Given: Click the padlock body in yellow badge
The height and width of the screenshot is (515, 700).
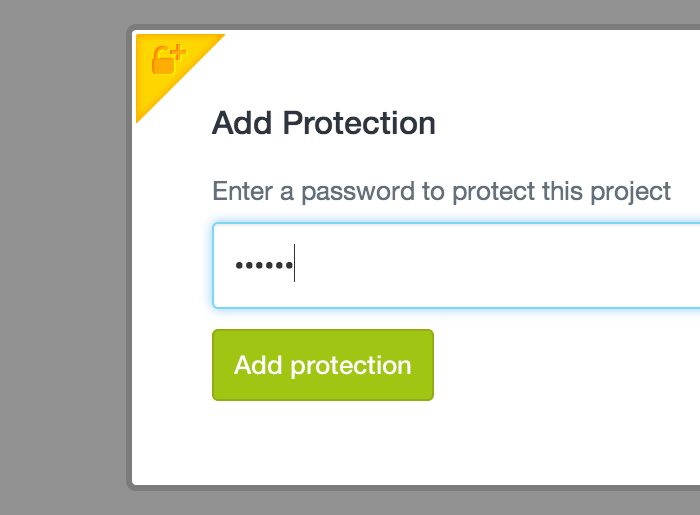Looking at the screenshot, I should coord(162,66).
